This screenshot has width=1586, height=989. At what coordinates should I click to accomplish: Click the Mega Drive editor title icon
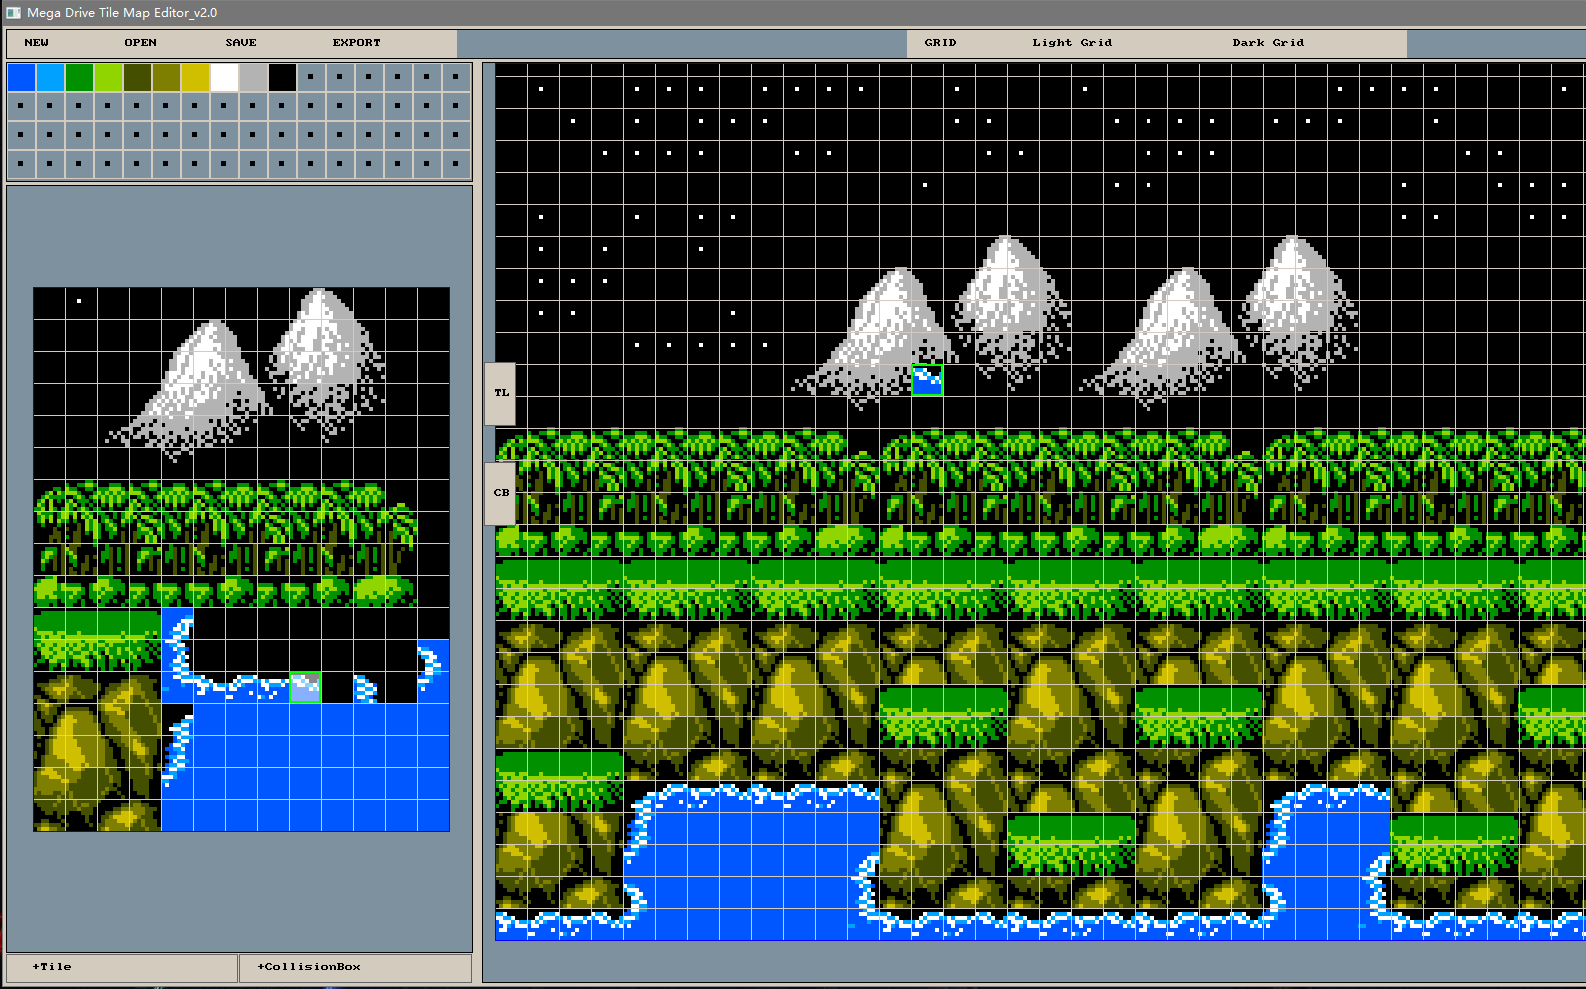(13, 13)
